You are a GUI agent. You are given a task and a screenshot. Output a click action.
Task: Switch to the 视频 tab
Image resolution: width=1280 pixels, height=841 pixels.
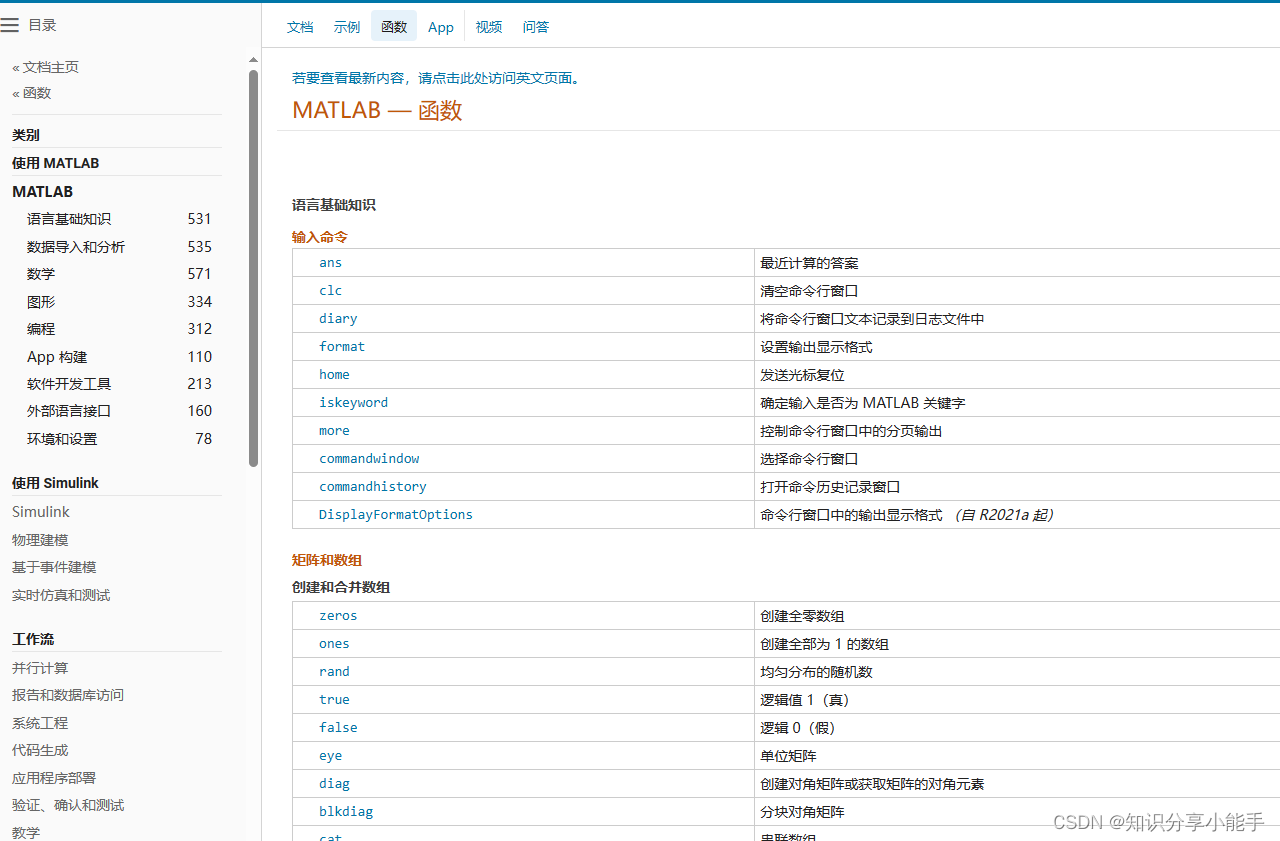point(489,27)
